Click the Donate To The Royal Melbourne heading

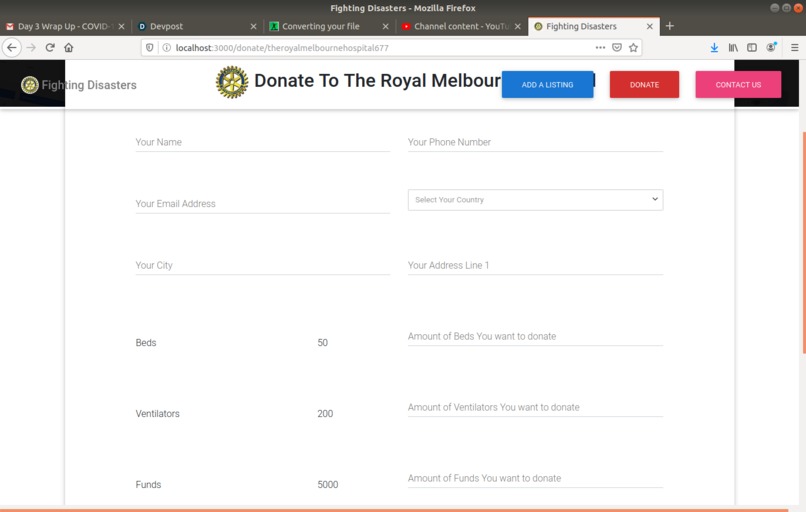point(377,81)
